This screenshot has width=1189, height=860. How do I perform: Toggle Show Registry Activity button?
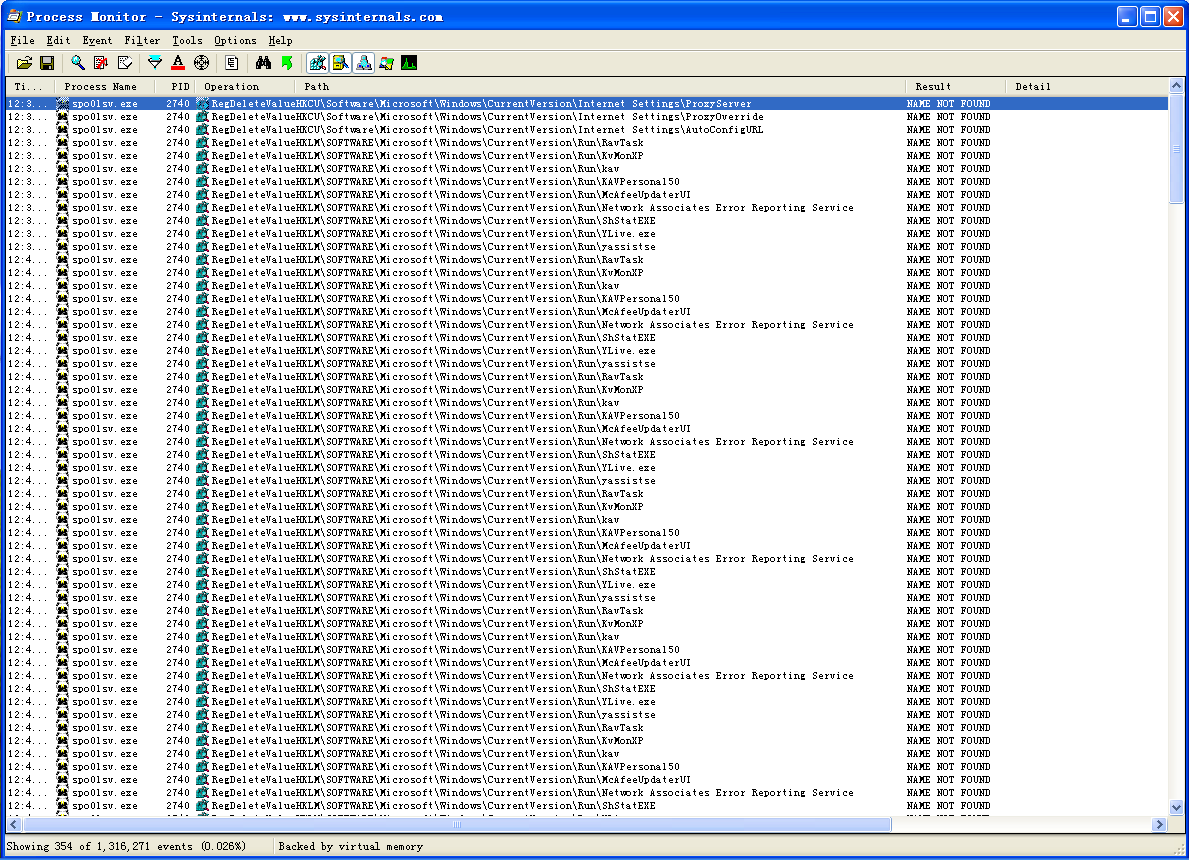[x=318, y=63]
